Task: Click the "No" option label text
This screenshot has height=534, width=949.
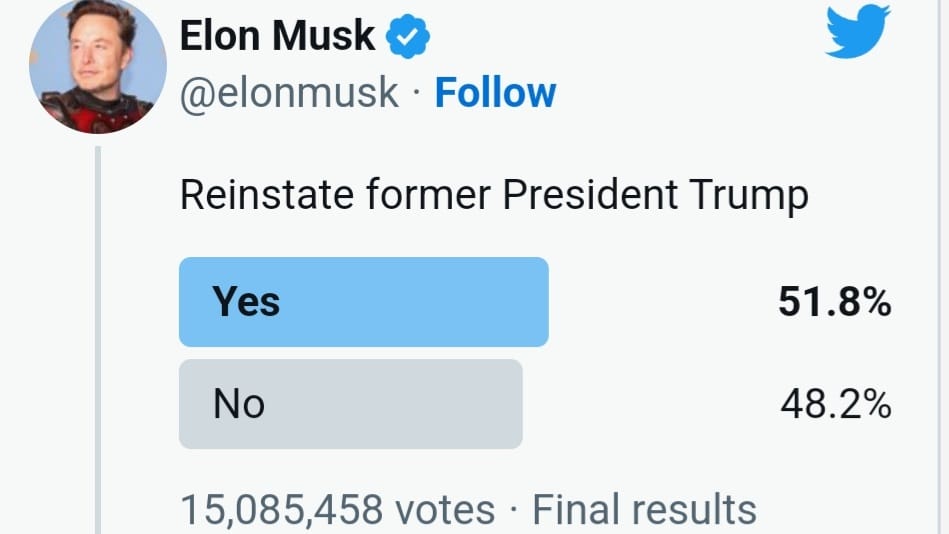Action: tap(239, 404)
